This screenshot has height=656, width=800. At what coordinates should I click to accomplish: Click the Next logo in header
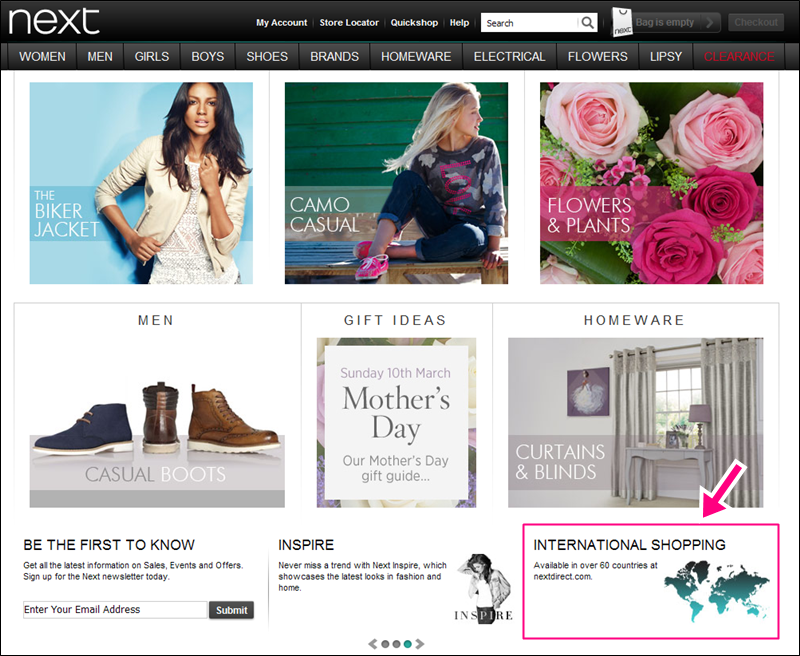click(54, 22)
